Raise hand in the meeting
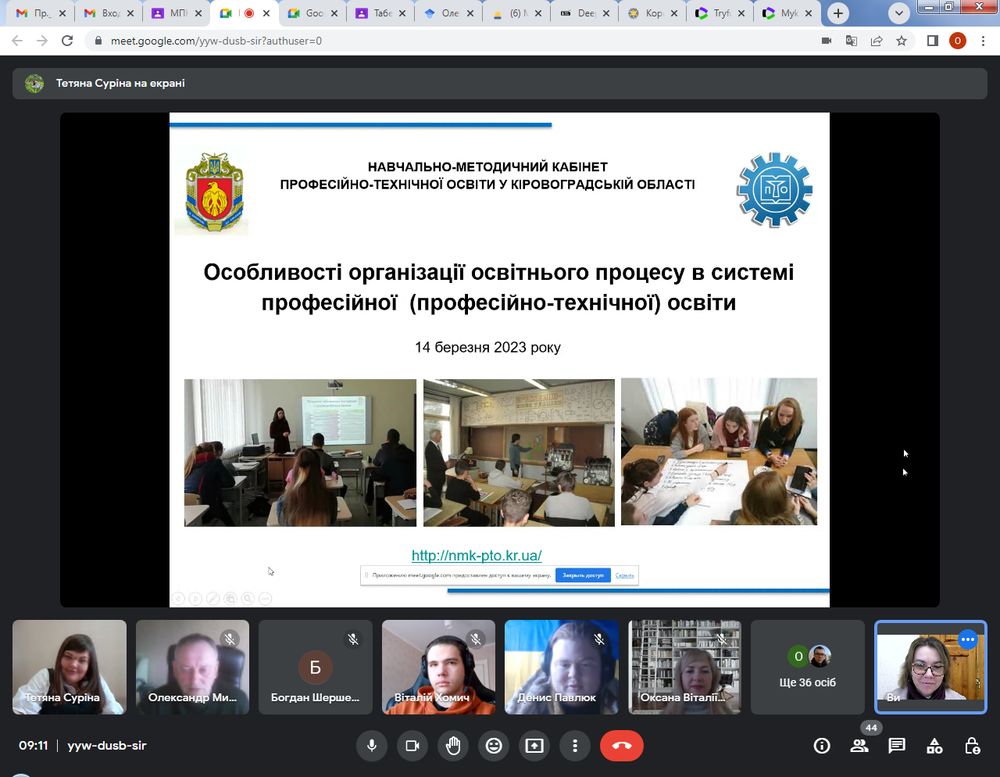 452,746
